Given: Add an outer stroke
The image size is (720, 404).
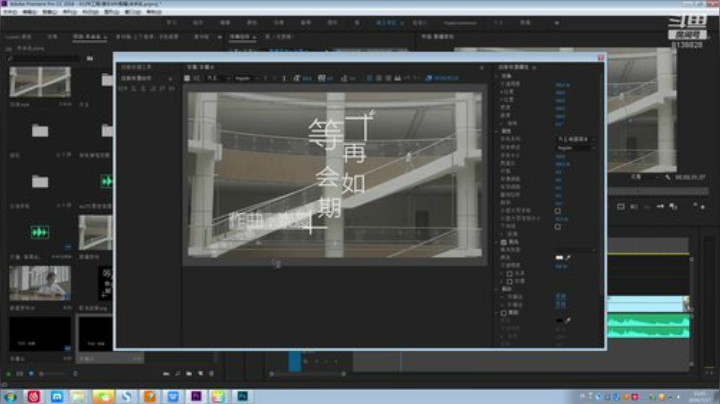Looking at the screenshot, I should (561, 305).
